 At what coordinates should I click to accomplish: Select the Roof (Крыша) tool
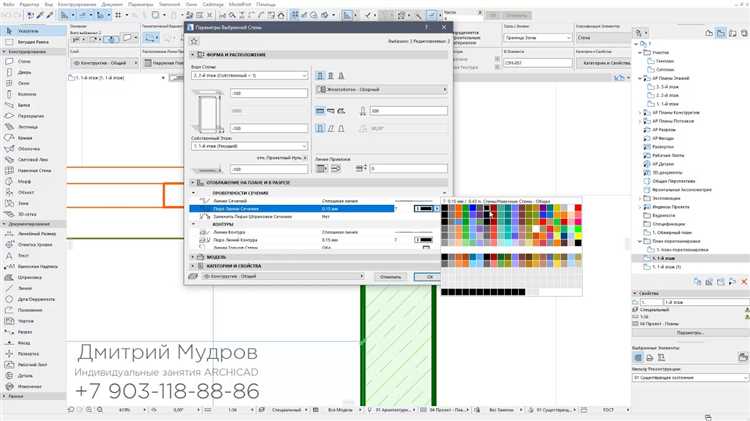coord(33,138)
